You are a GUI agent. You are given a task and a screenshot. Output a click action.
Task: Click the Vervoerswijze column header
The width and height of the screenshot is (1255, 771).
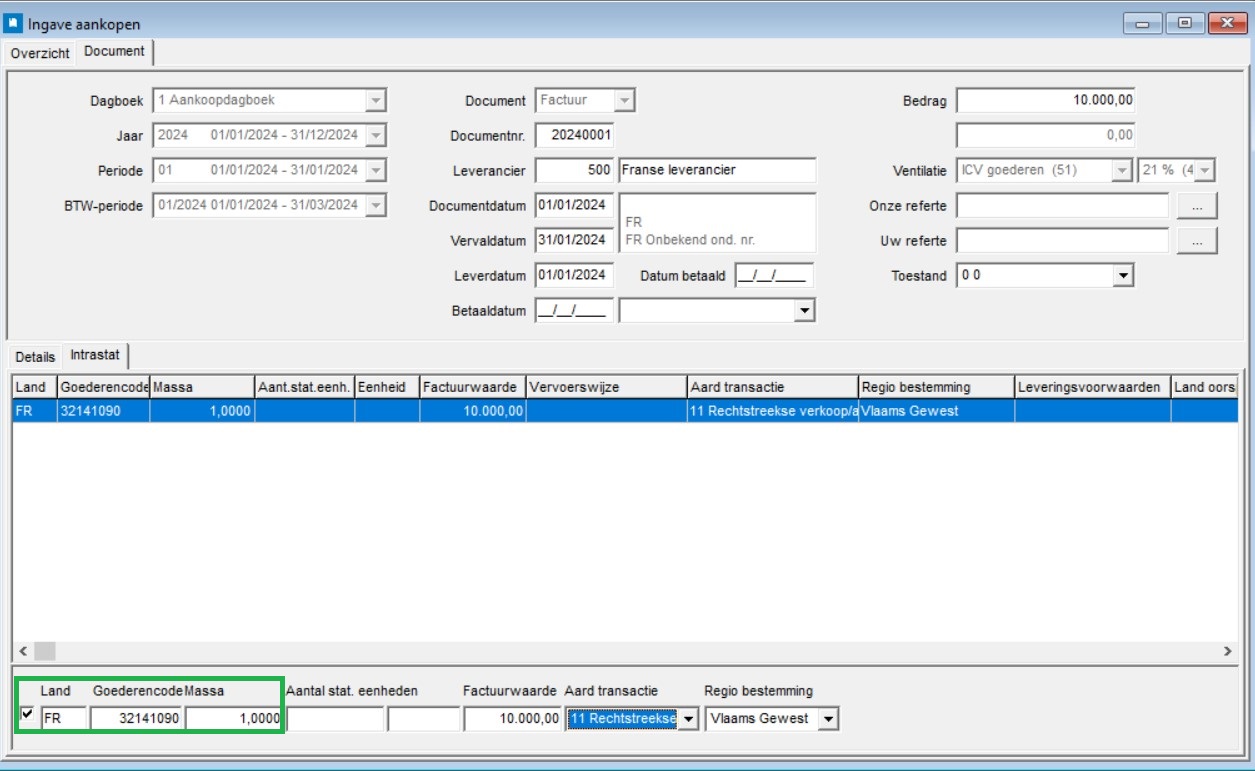point(607,388)
